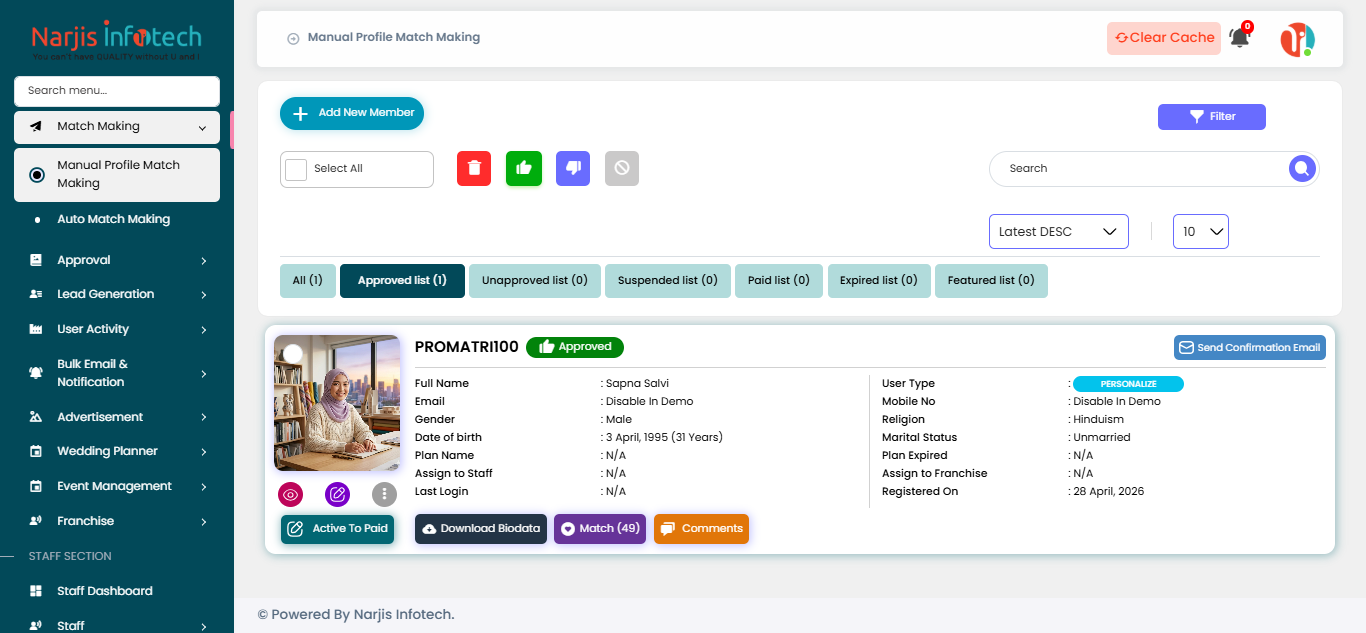This screenshot has height=633, width=1366.
Task: Click the purple thumbs-down unapprove icon
Action: click(x=573, y=168)
